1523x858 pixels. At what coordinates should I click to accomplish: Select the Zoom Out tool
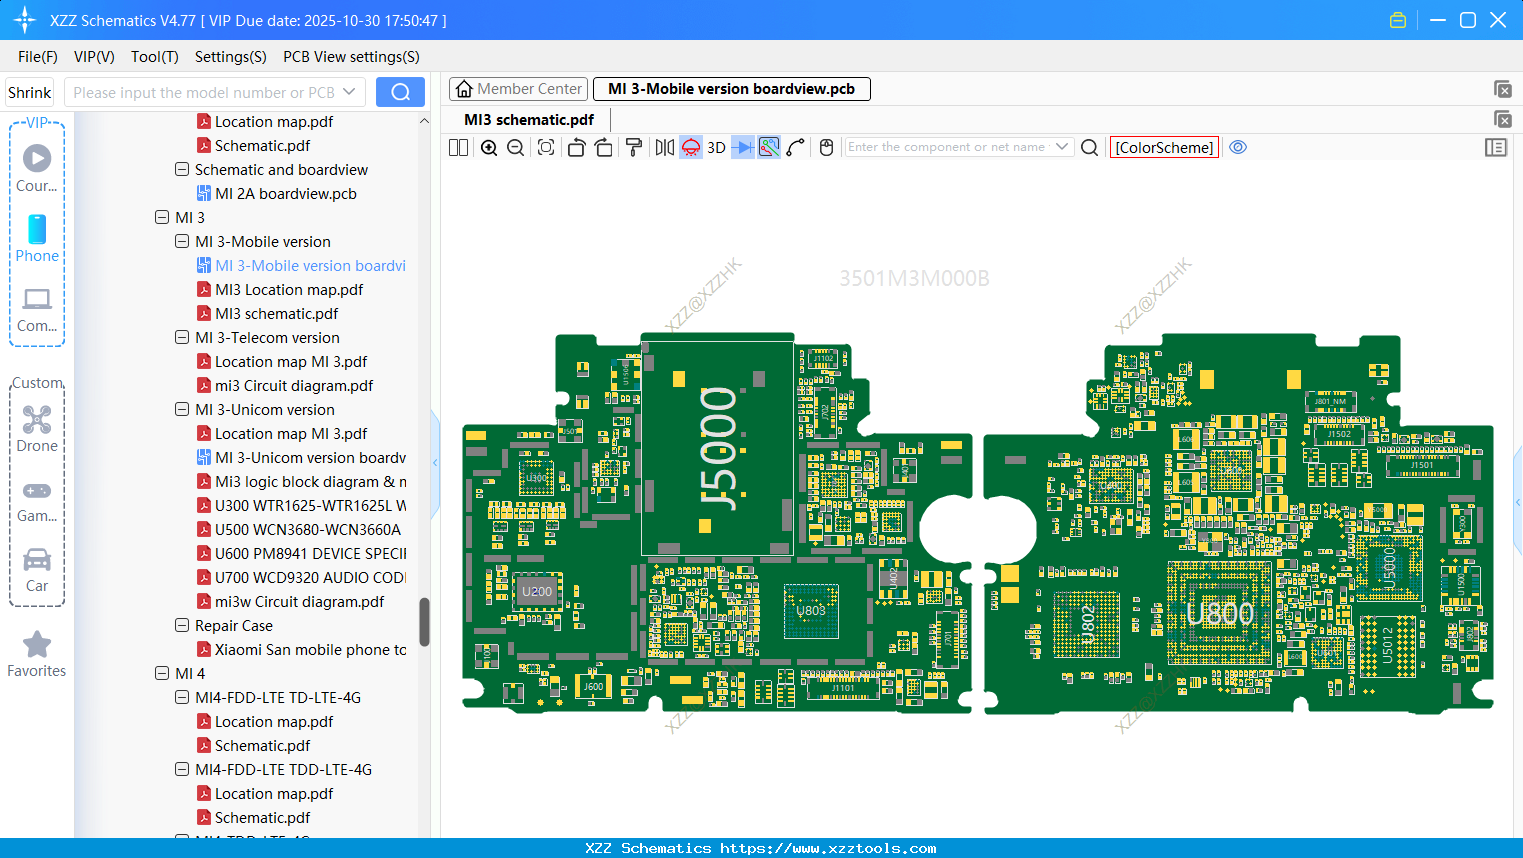click(515, 147)
